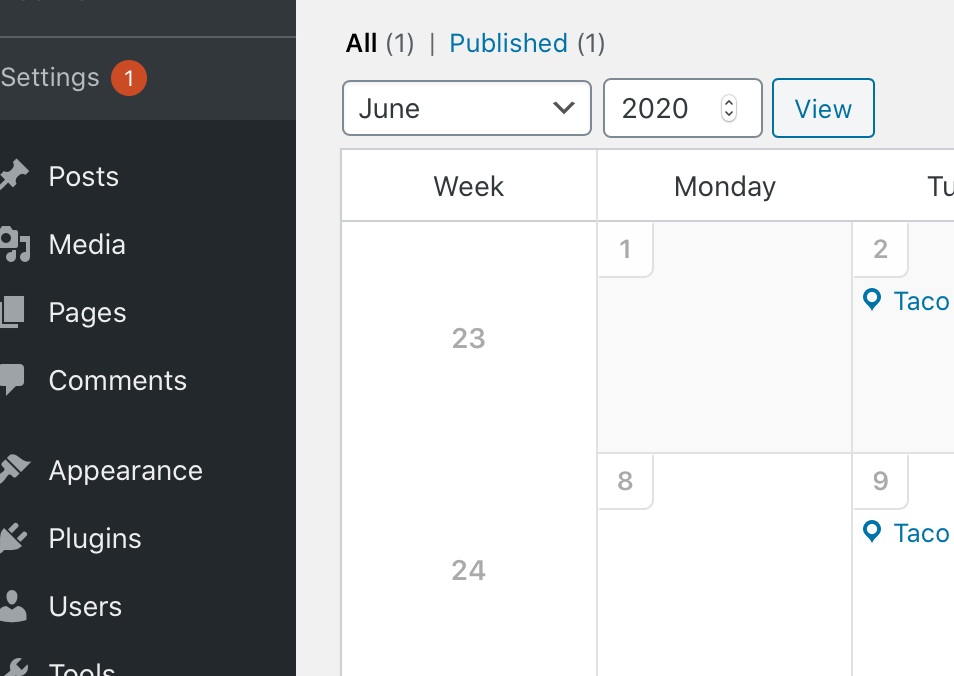Open the Taco event on June 2
The image size is (954, 676).
point(921,301)
